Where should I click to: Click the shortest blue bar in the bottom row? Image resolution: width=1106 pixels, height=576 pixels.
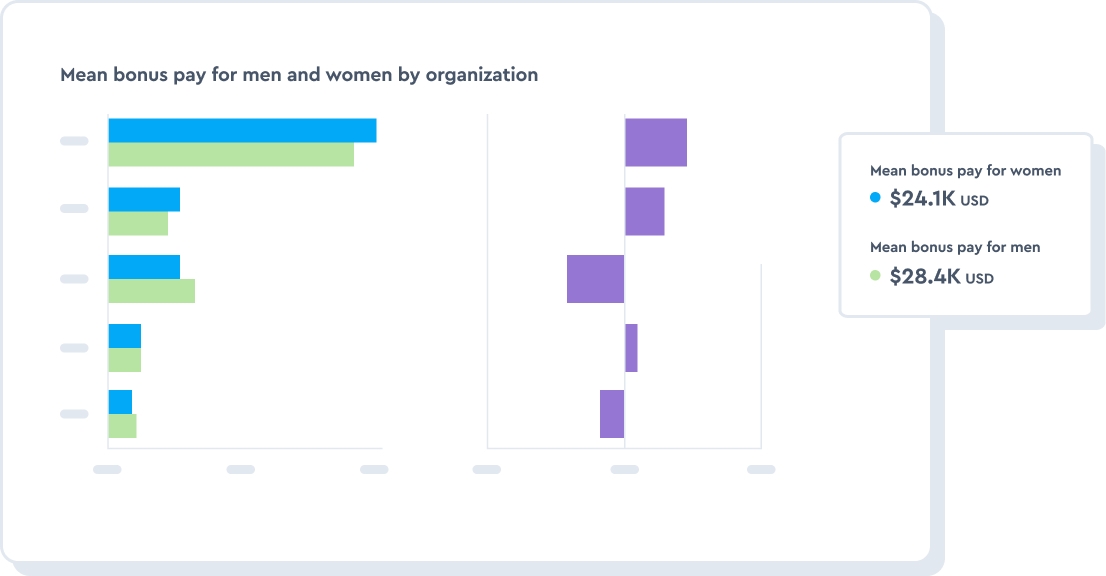point(120,402)
